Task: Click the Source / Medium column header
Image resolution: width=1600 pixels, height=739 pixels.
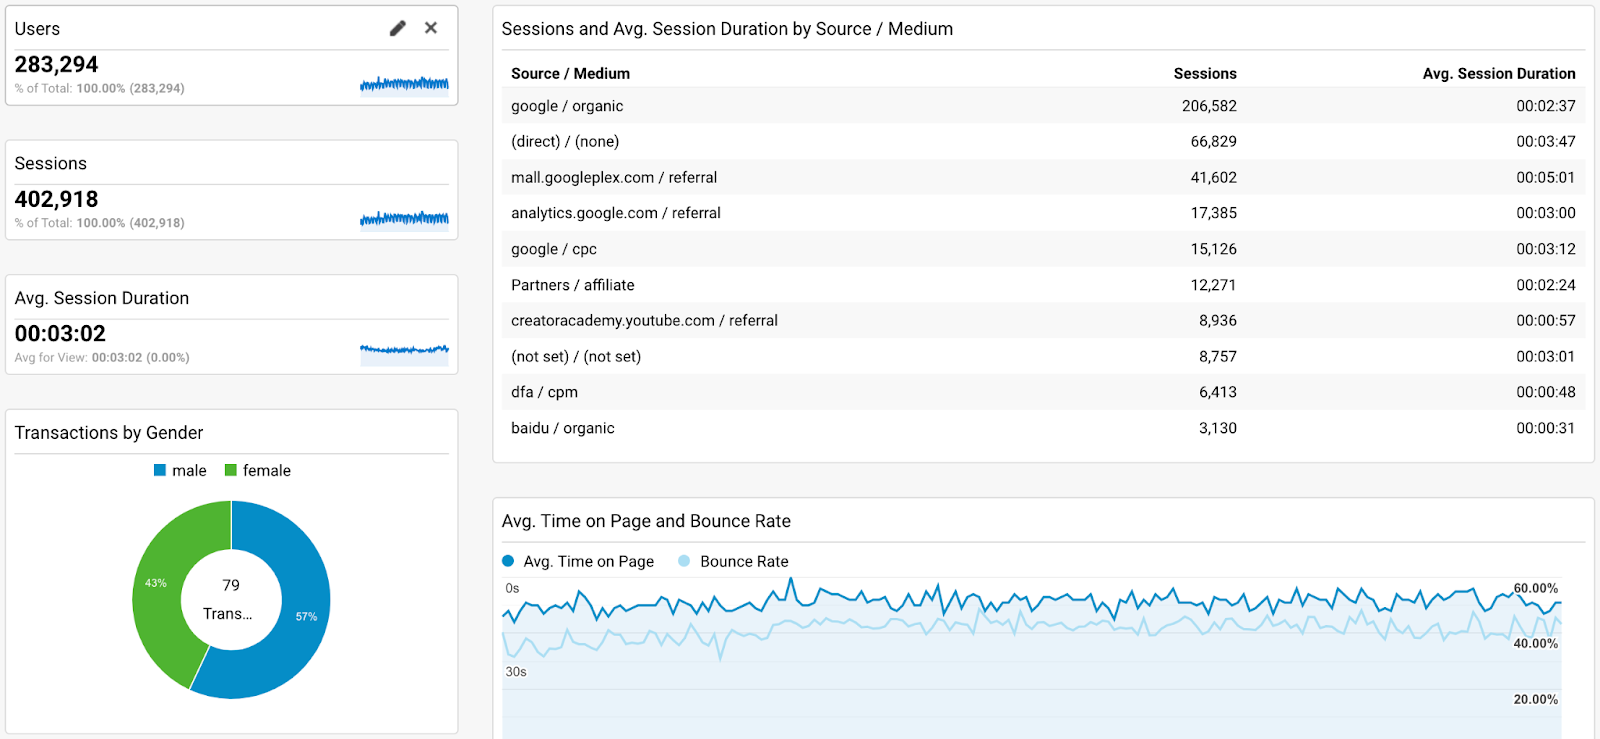Action: (x=570, y=73)
